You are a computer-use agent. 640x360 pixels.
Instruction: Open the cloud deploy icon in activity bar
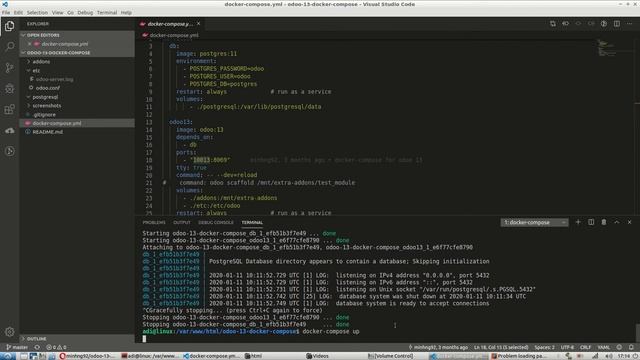pyautogui.click(x=9, y=131)
